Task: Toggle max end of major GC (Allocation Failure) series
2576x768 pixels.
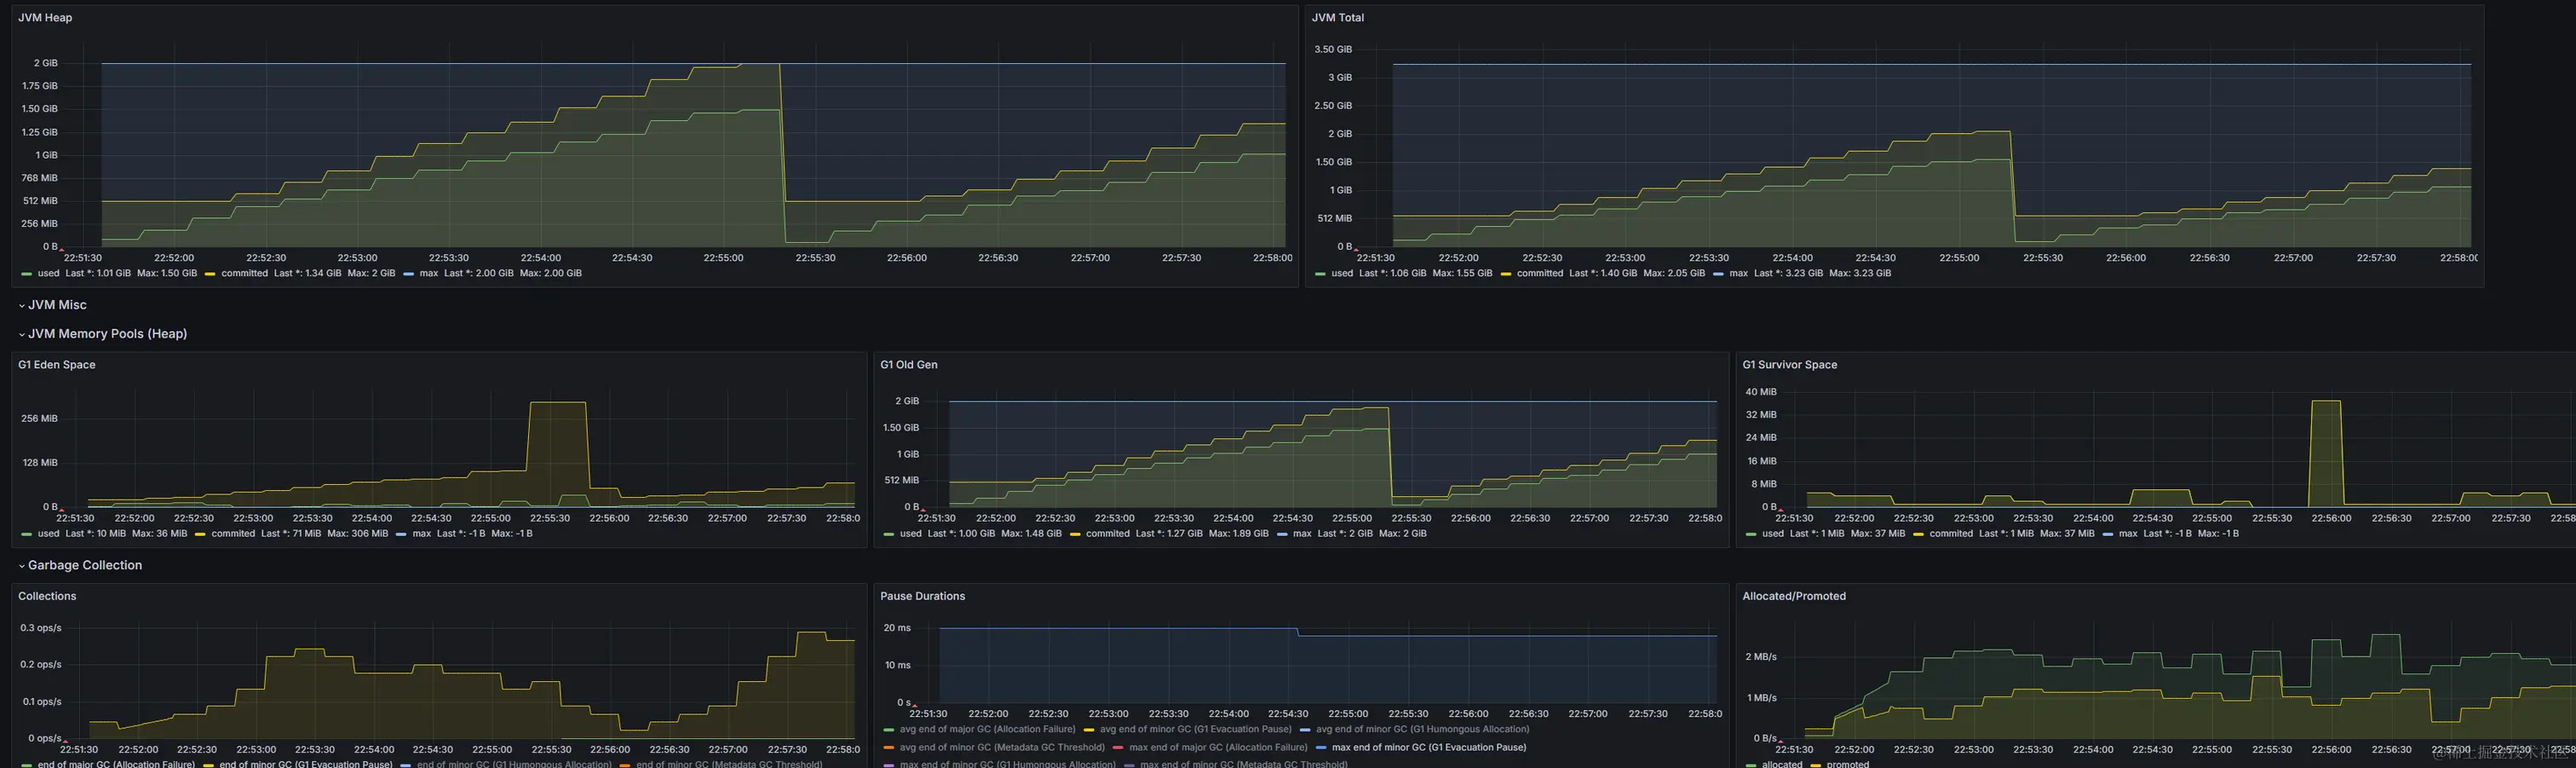Action: (x=1218, y=747)
